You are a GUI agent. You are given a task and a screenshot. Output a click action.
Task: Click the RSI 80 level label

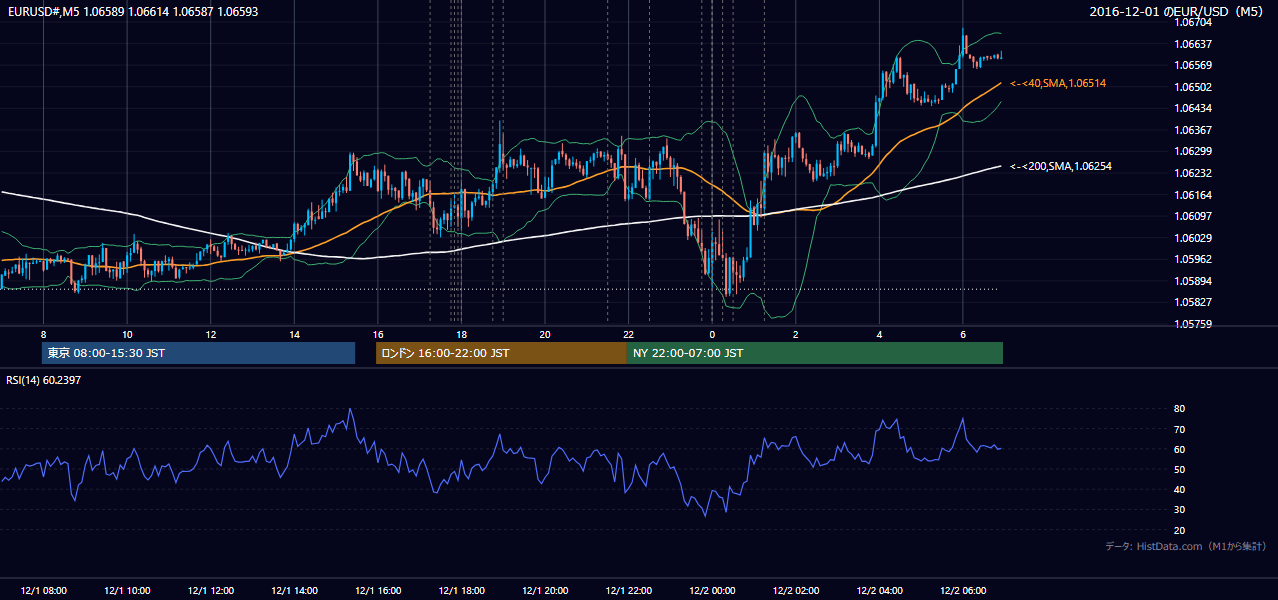click(x=1180, y=409)
